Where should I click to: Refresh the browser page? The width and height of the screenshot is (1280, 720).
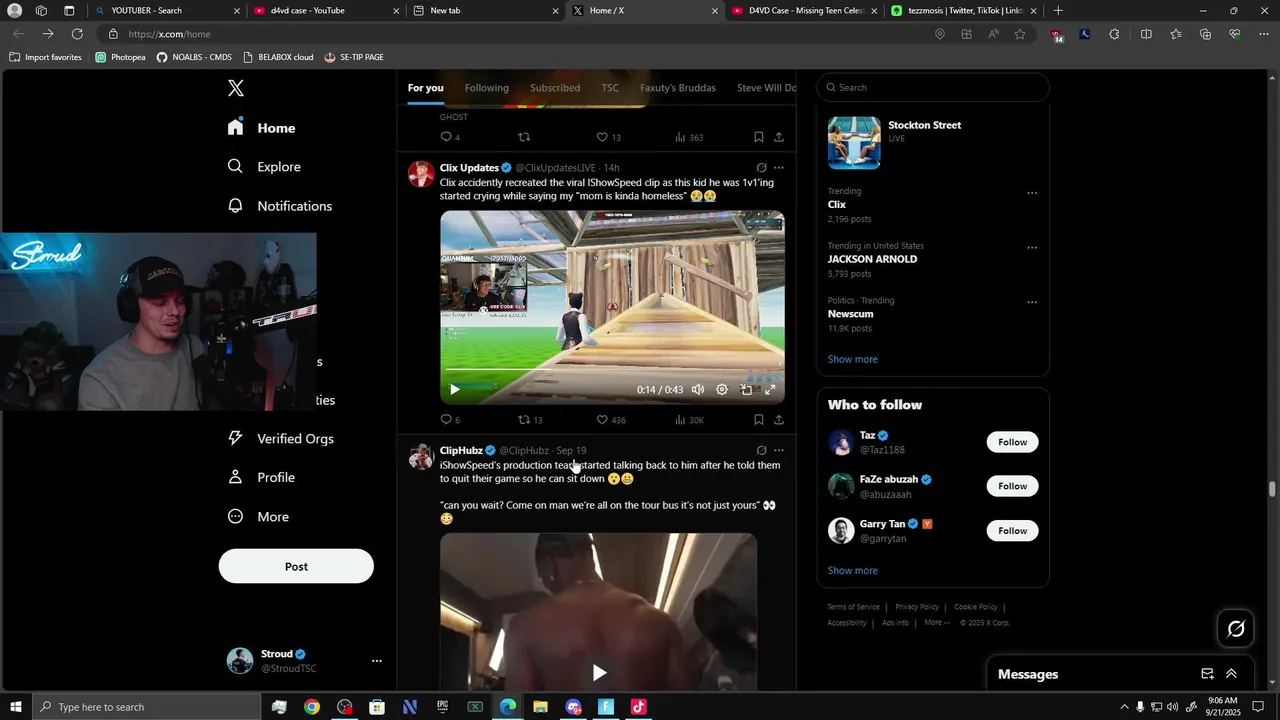[77, 34]
